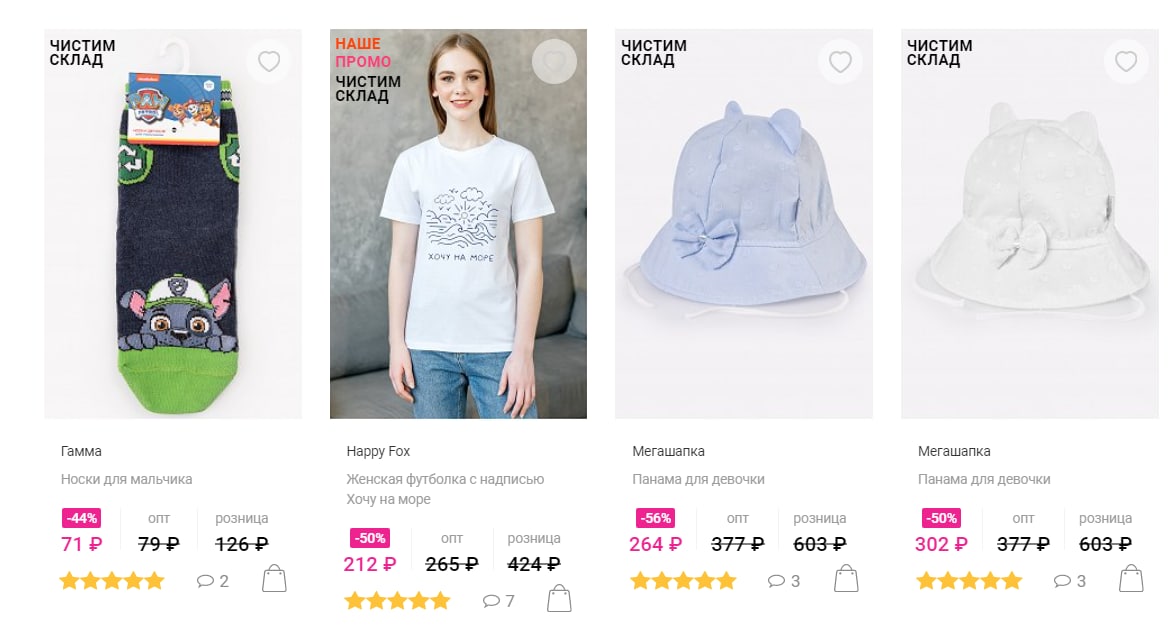Image resolution: width=1176 pixels, height=639 pixels.
Task: Open Носки для мальчика product title
Action: tap(126, 479)
